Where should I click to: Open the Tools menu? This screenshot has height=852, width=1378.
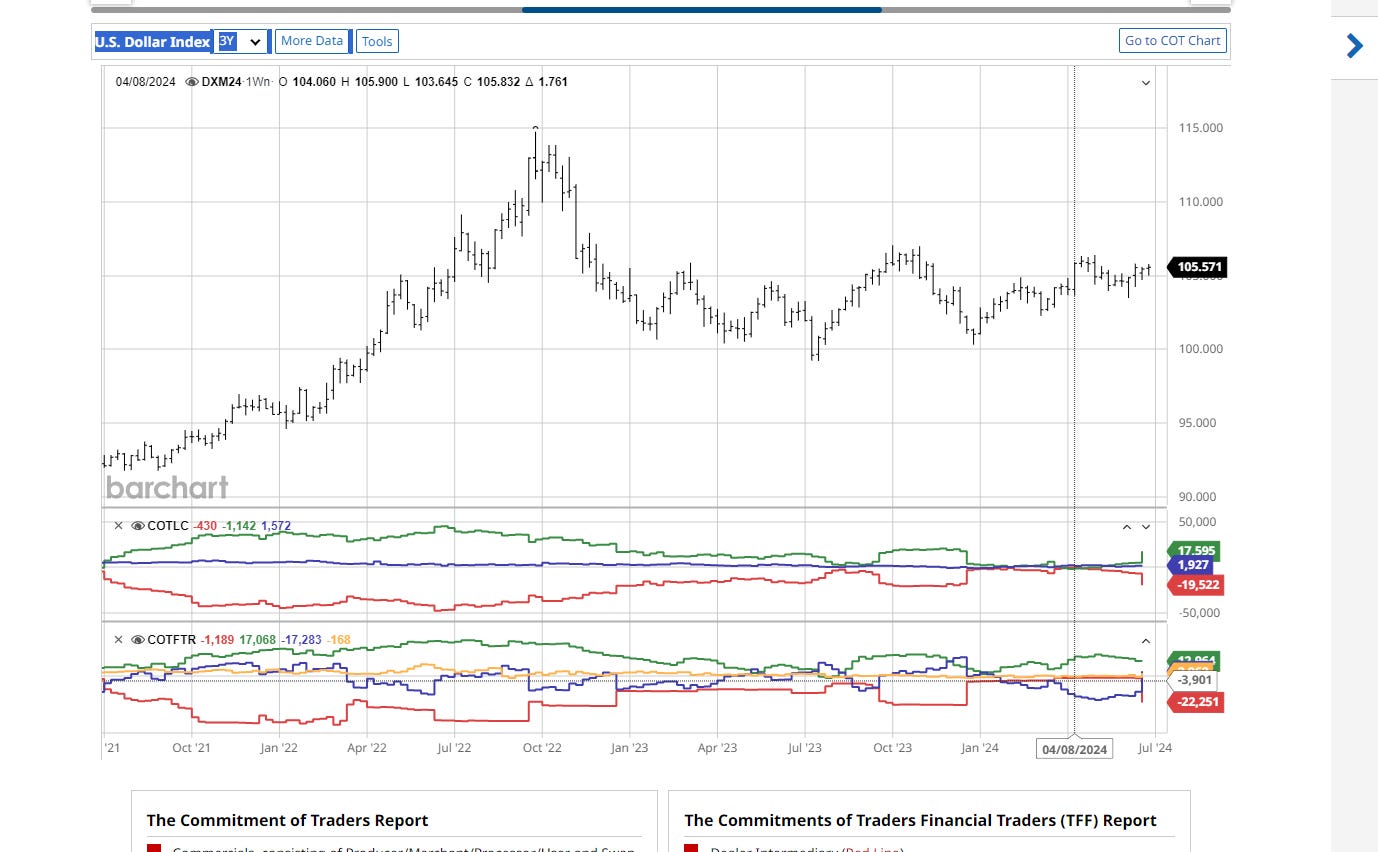point(377,41)
